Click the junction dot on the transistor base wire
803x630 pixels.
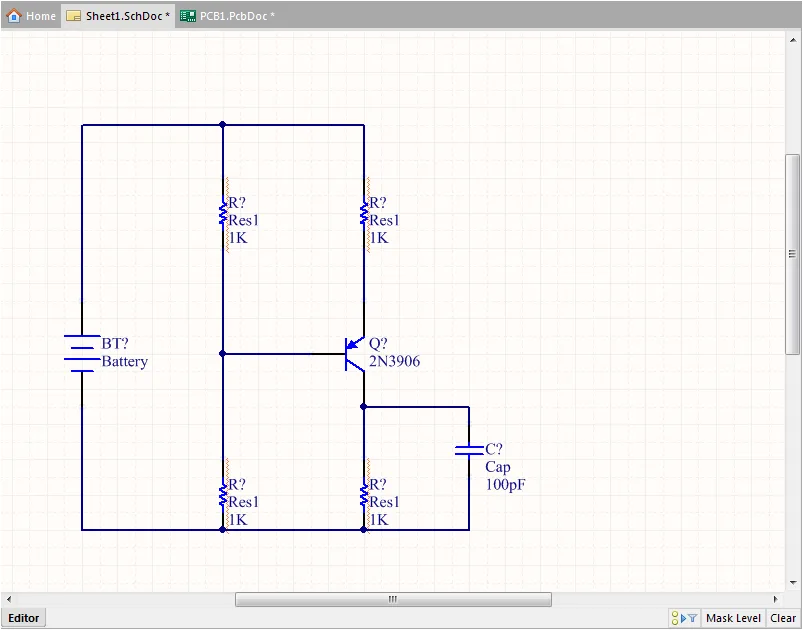222,353
